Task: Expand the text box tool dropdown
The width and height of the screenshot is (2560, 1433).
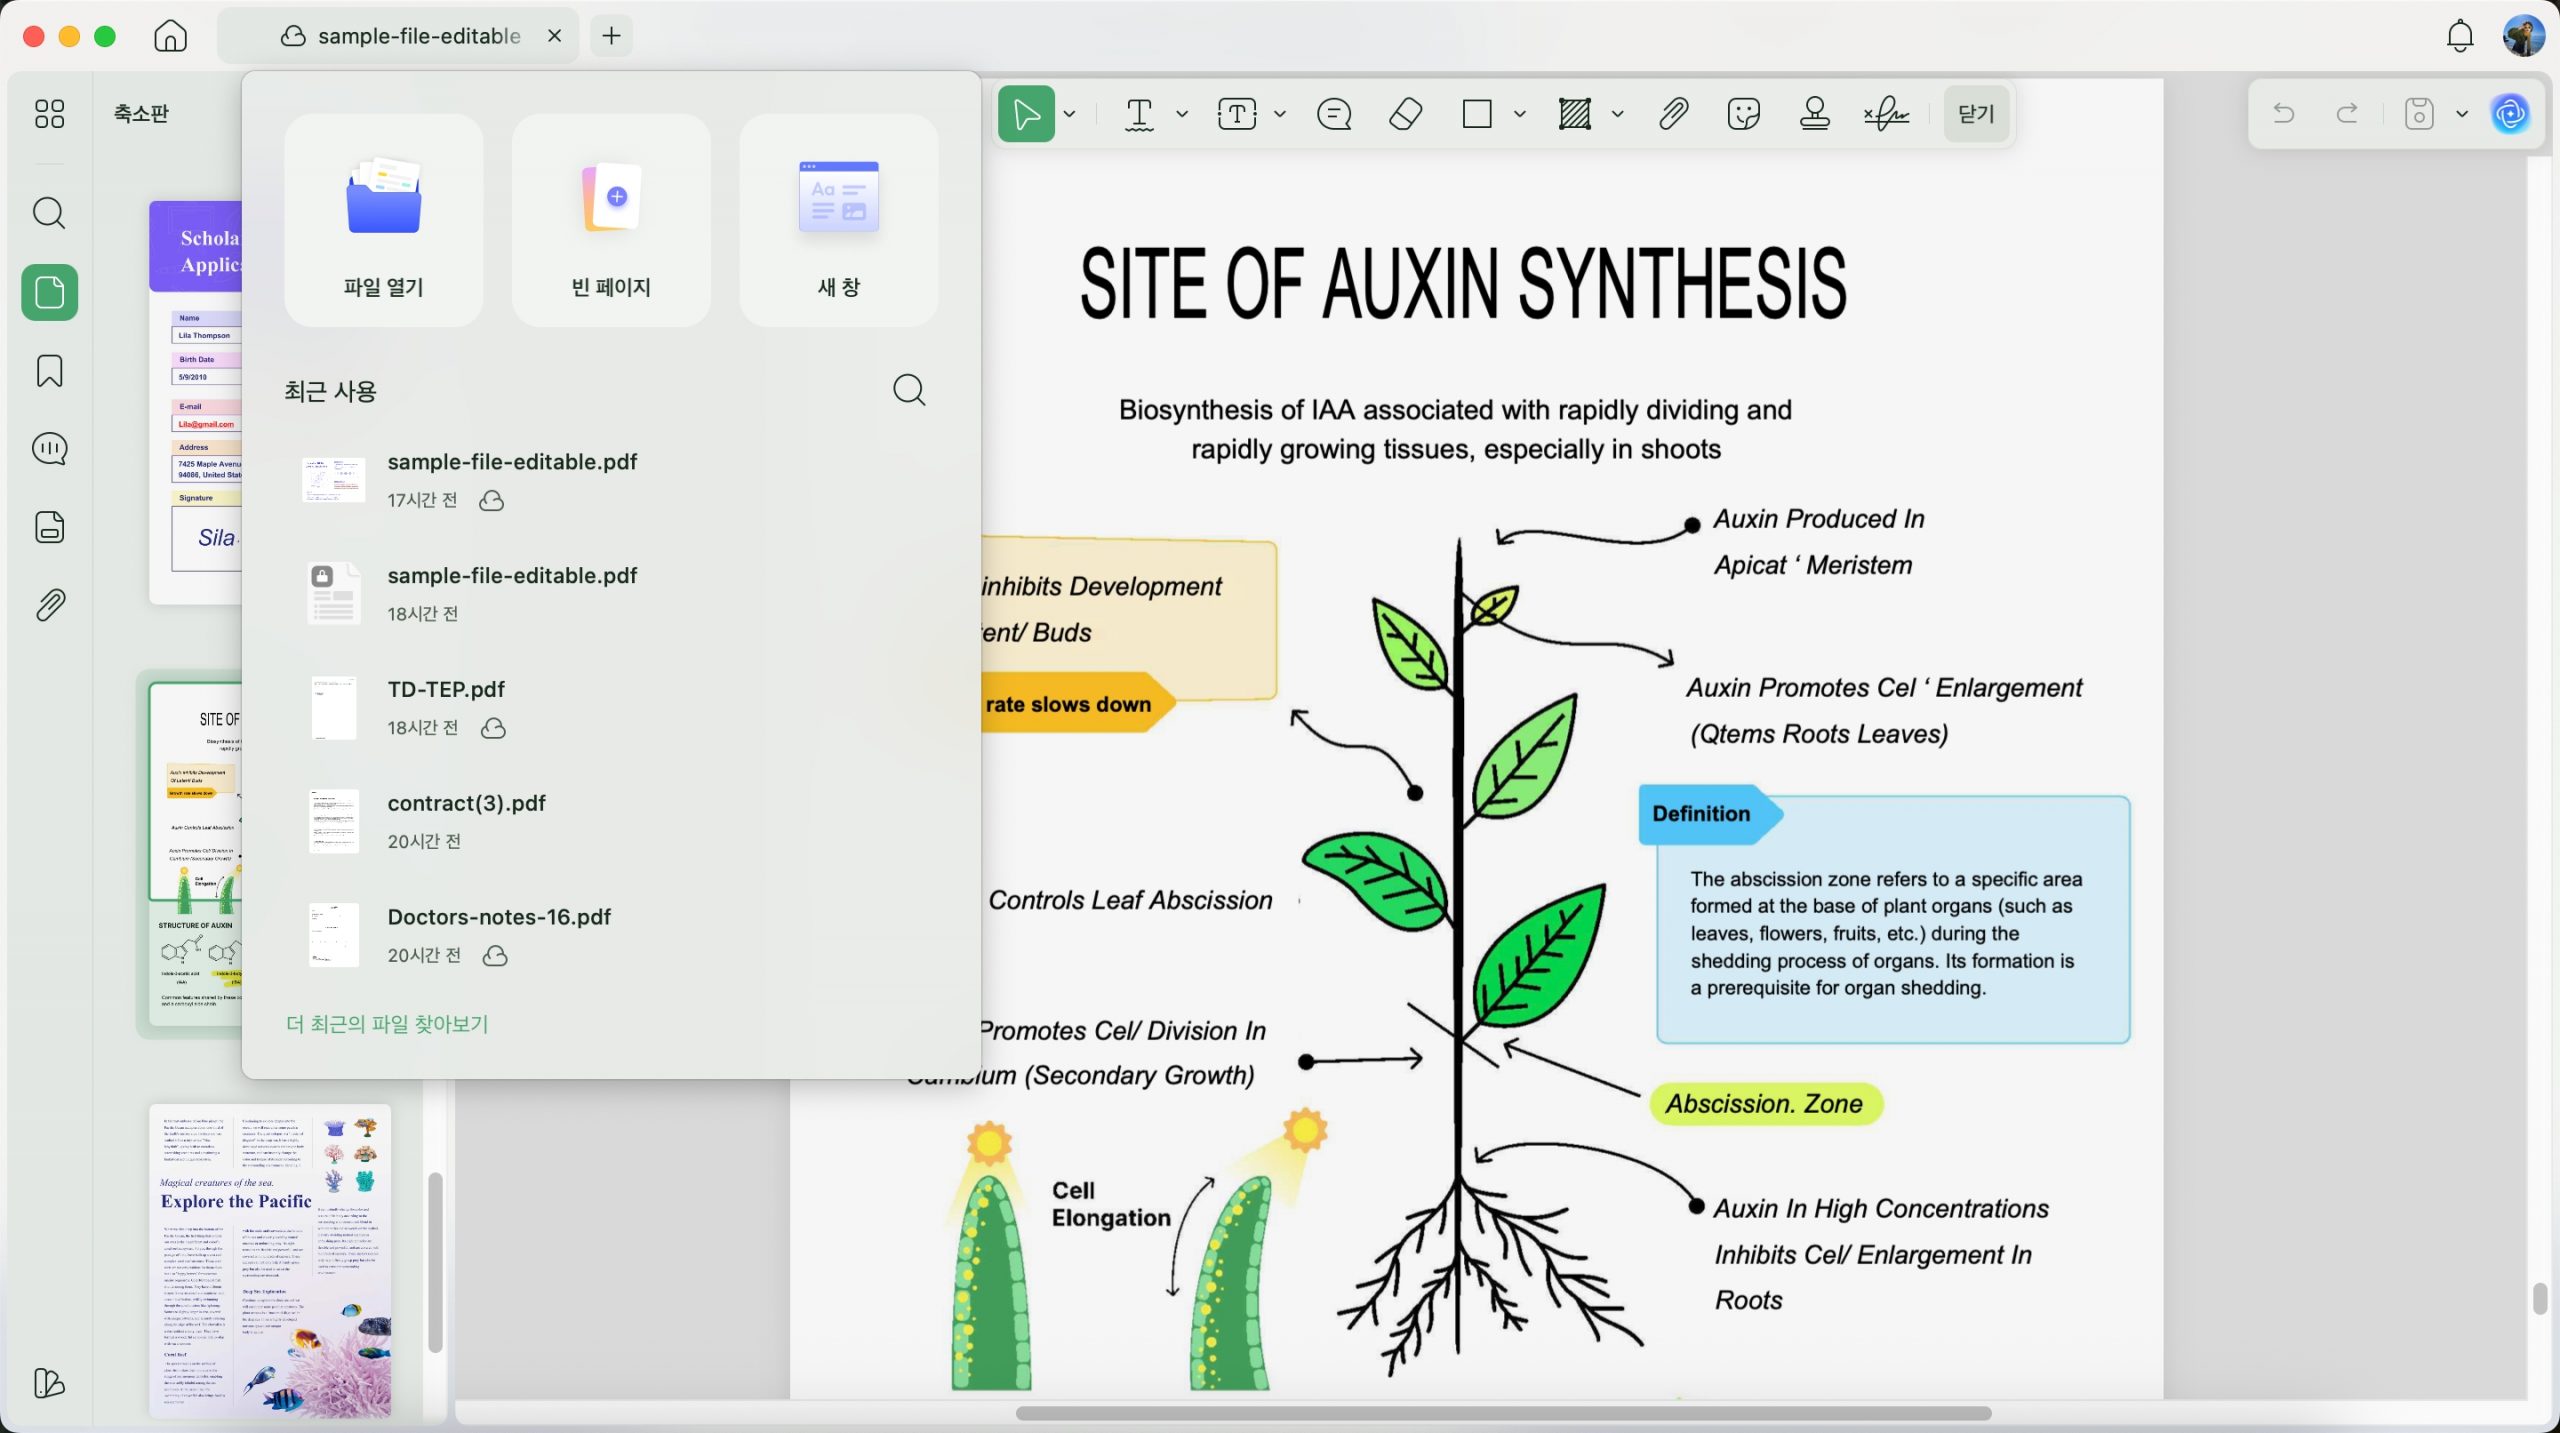Action: [1280, 114]
